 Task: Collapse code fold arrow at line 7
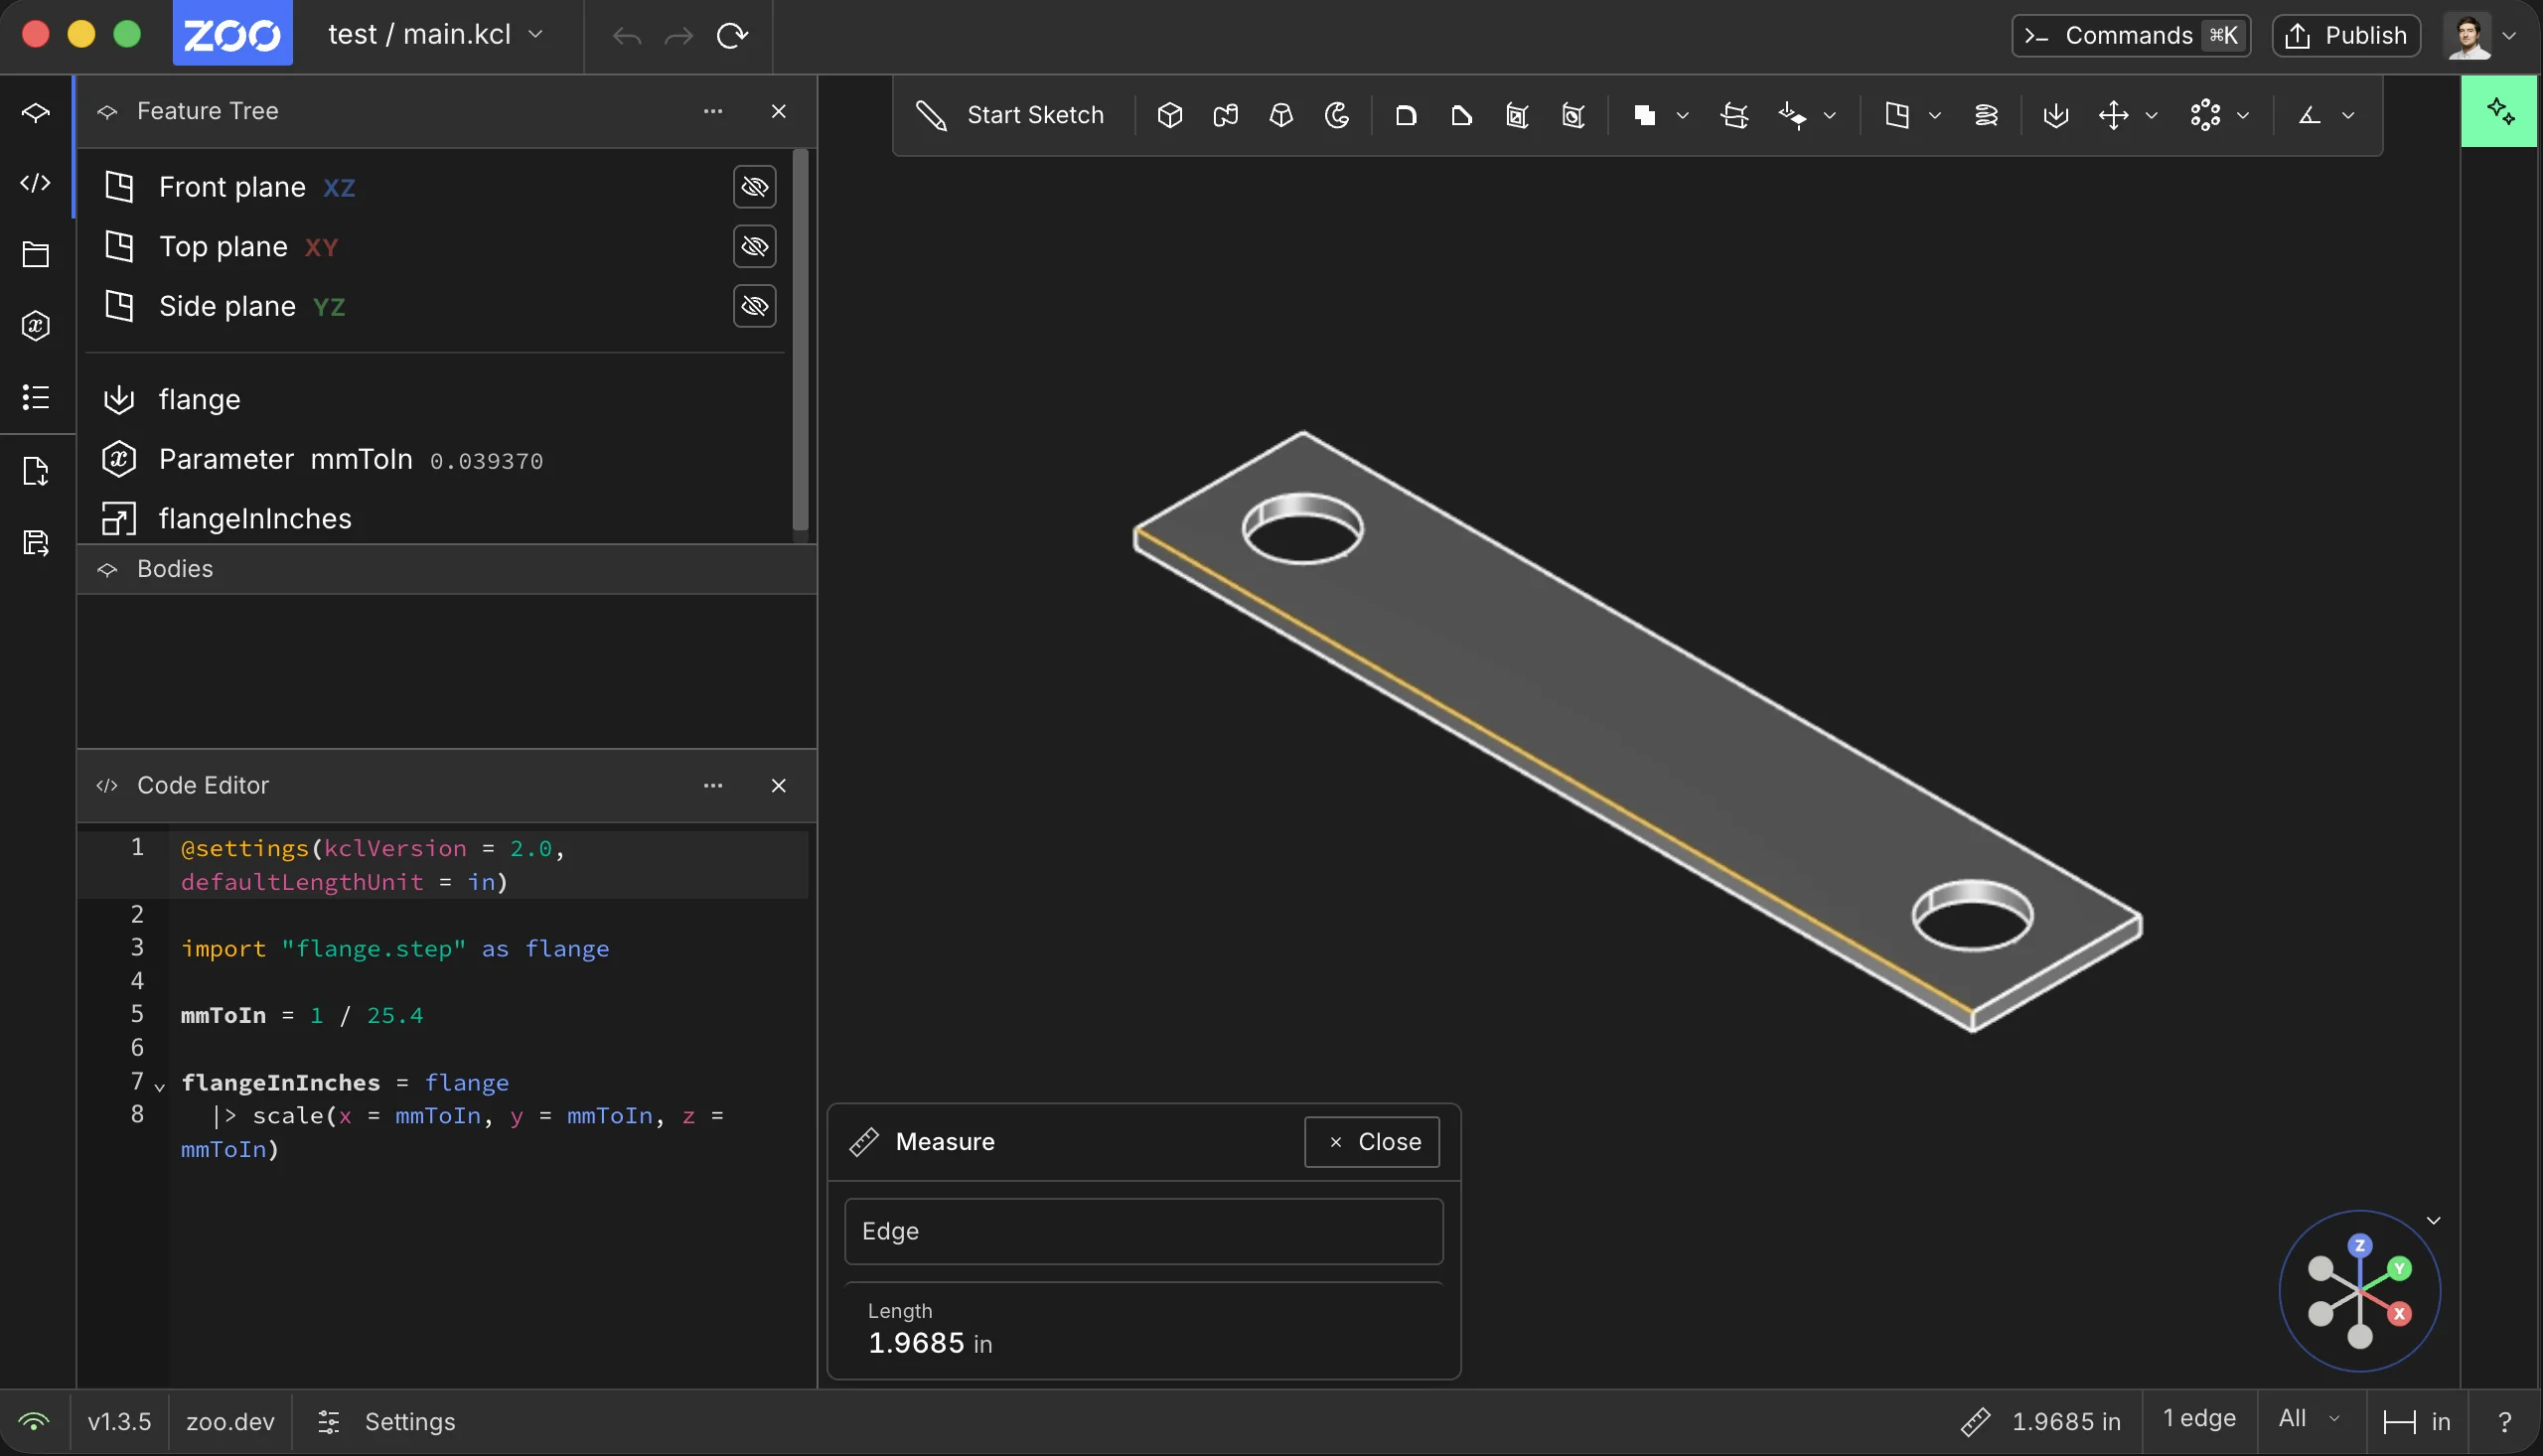point(160,1086)
